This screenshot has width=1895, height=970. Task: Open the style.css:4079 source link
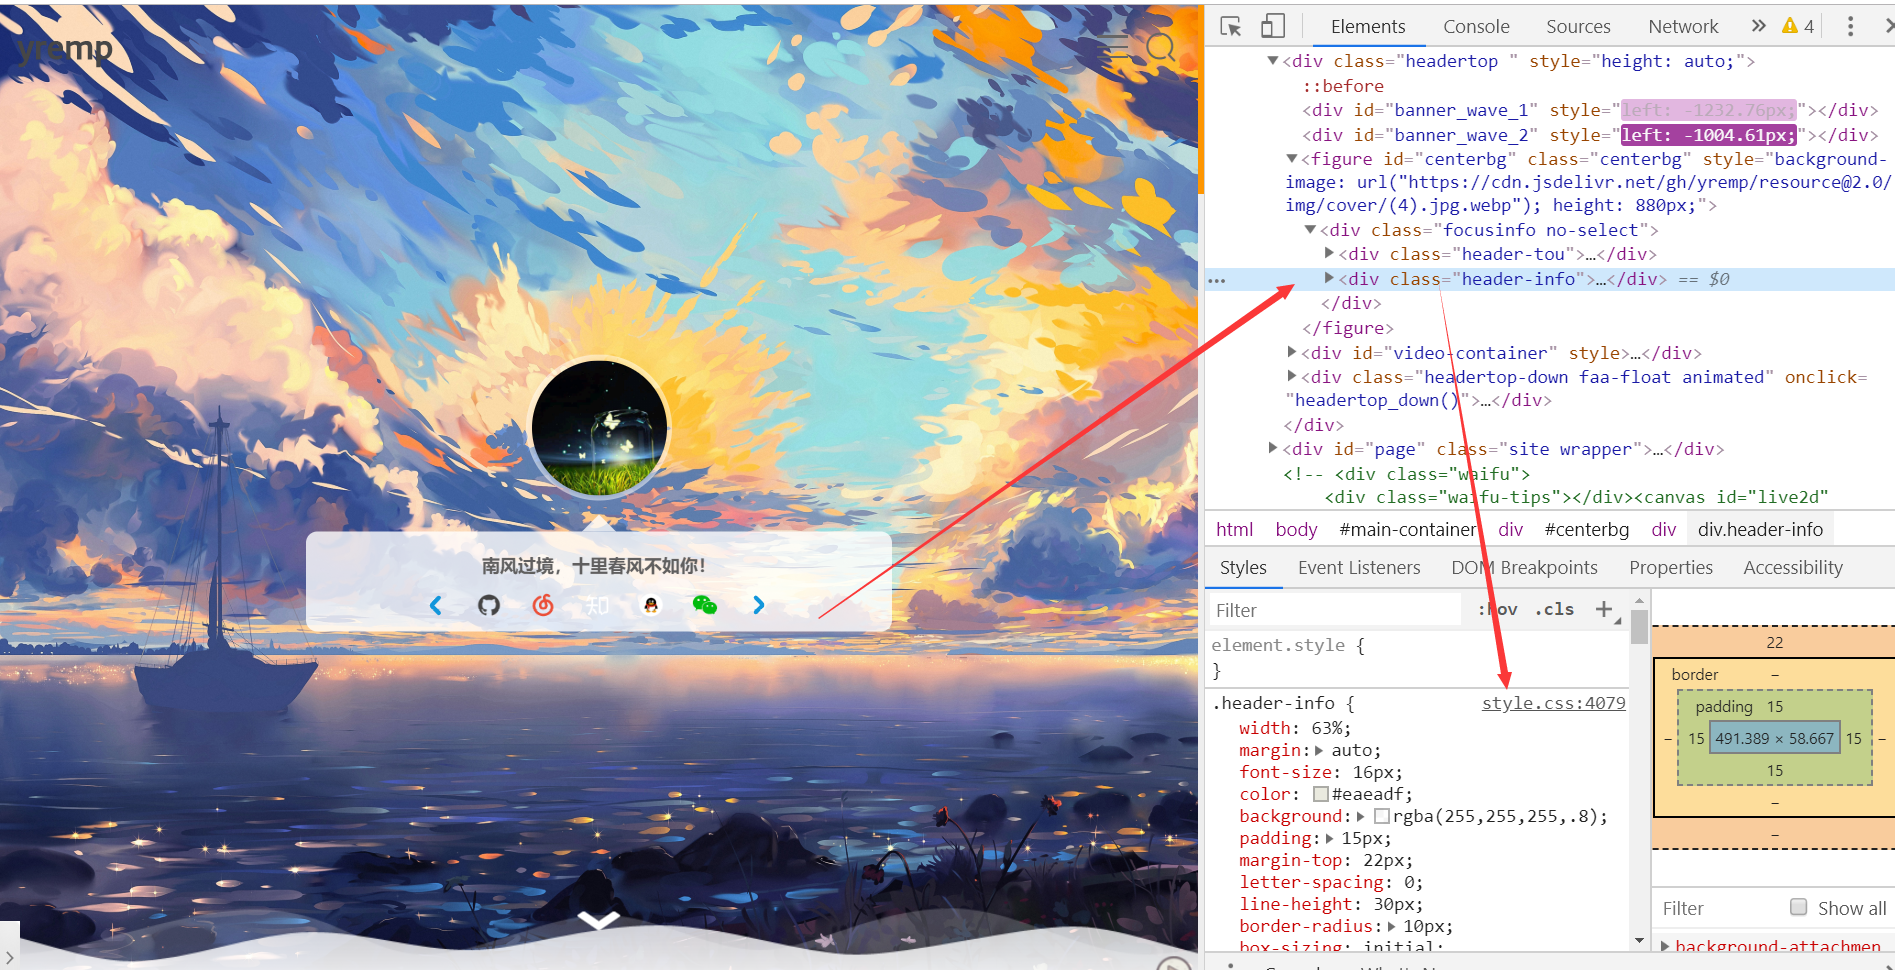pos(1554,703)
